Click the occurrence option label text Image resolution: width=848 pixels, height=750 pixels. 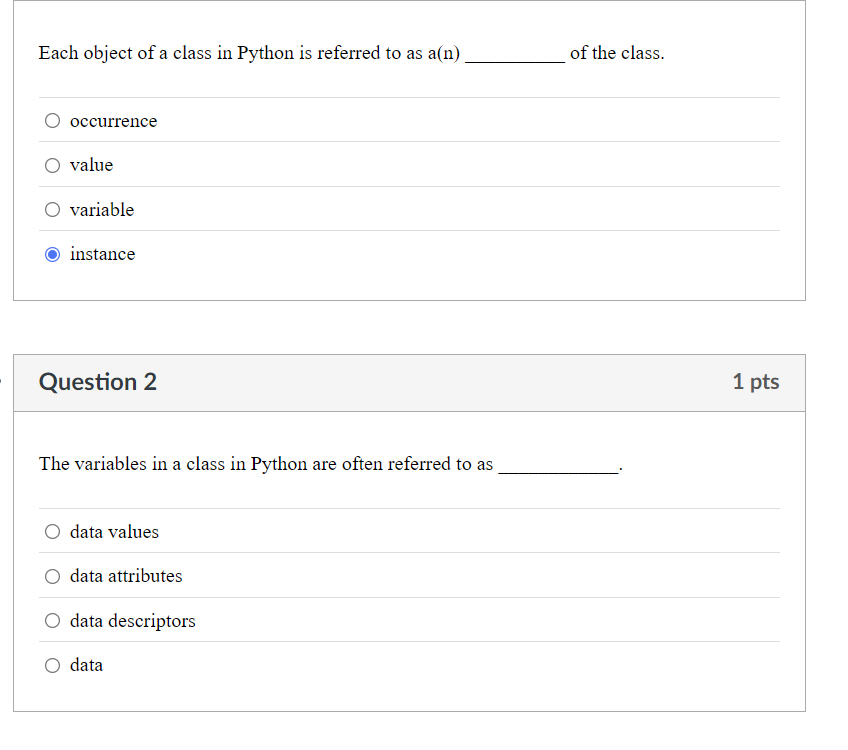click(113, 120)
